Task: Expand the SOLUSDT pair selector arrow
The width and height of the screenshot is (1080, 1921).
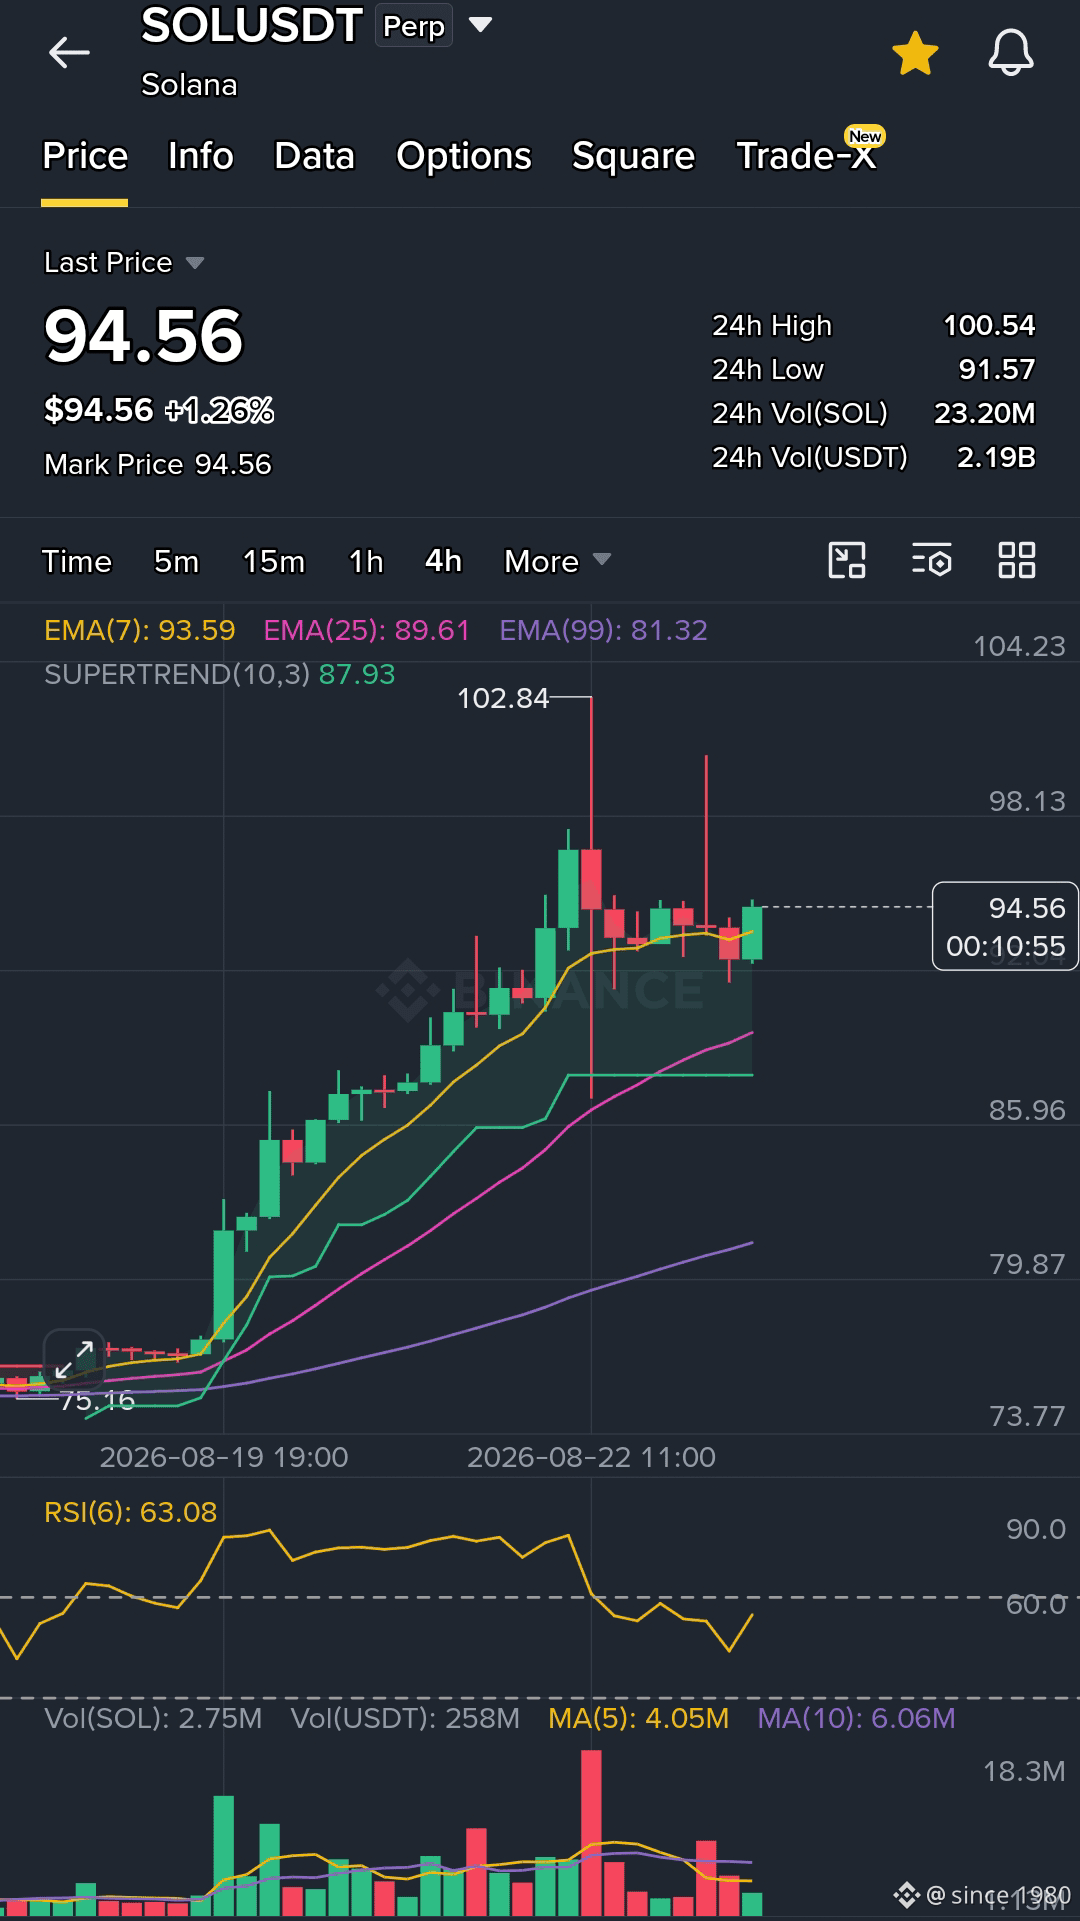Action: coord(480,25)
